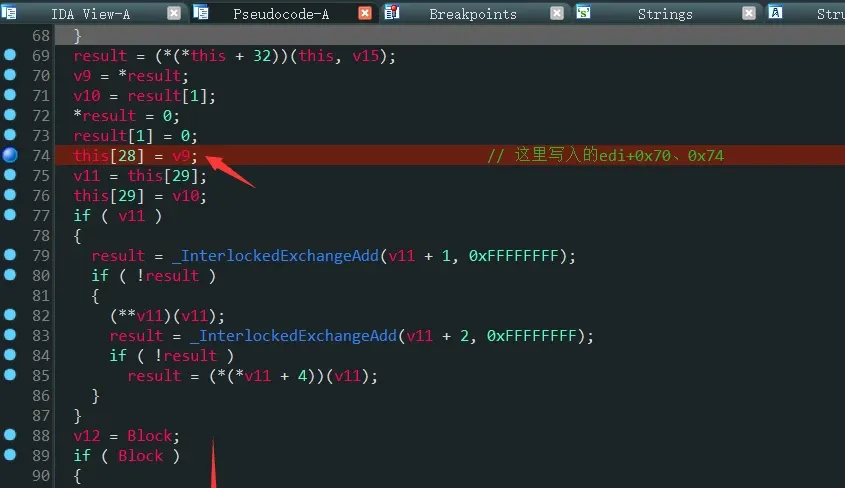This screenshot has width=845, height=488.
Task: Toggle breakpoint dot on line 69
Action: (x=10, y=54)
